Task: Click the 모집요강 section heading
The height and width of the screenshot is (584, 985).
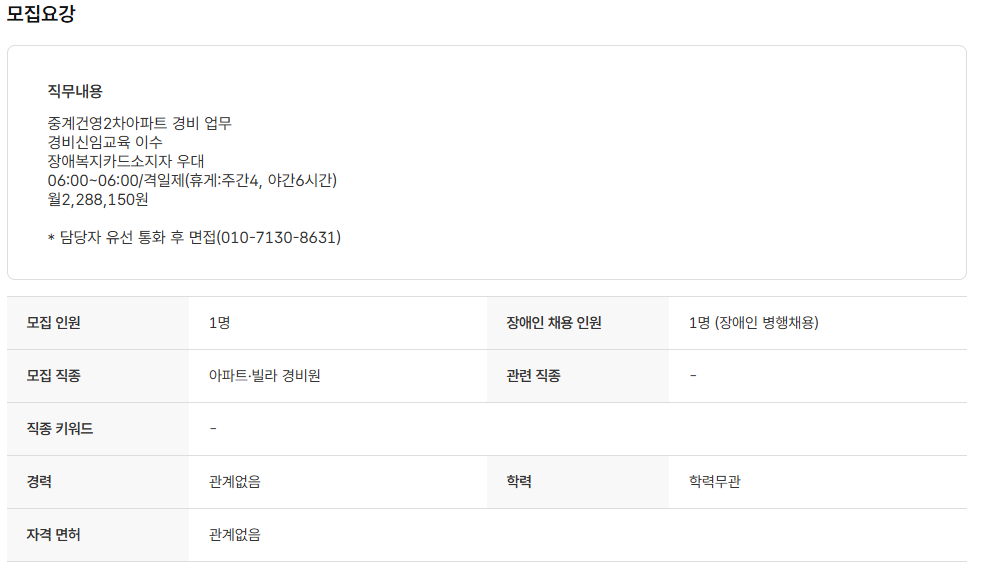Action: click(x=41, y=14)
